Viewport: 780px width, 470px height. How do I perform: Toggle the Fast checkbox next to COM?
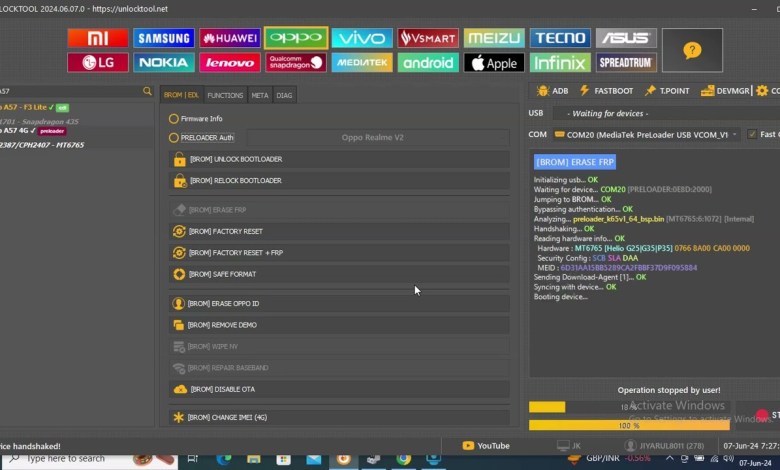752,134
